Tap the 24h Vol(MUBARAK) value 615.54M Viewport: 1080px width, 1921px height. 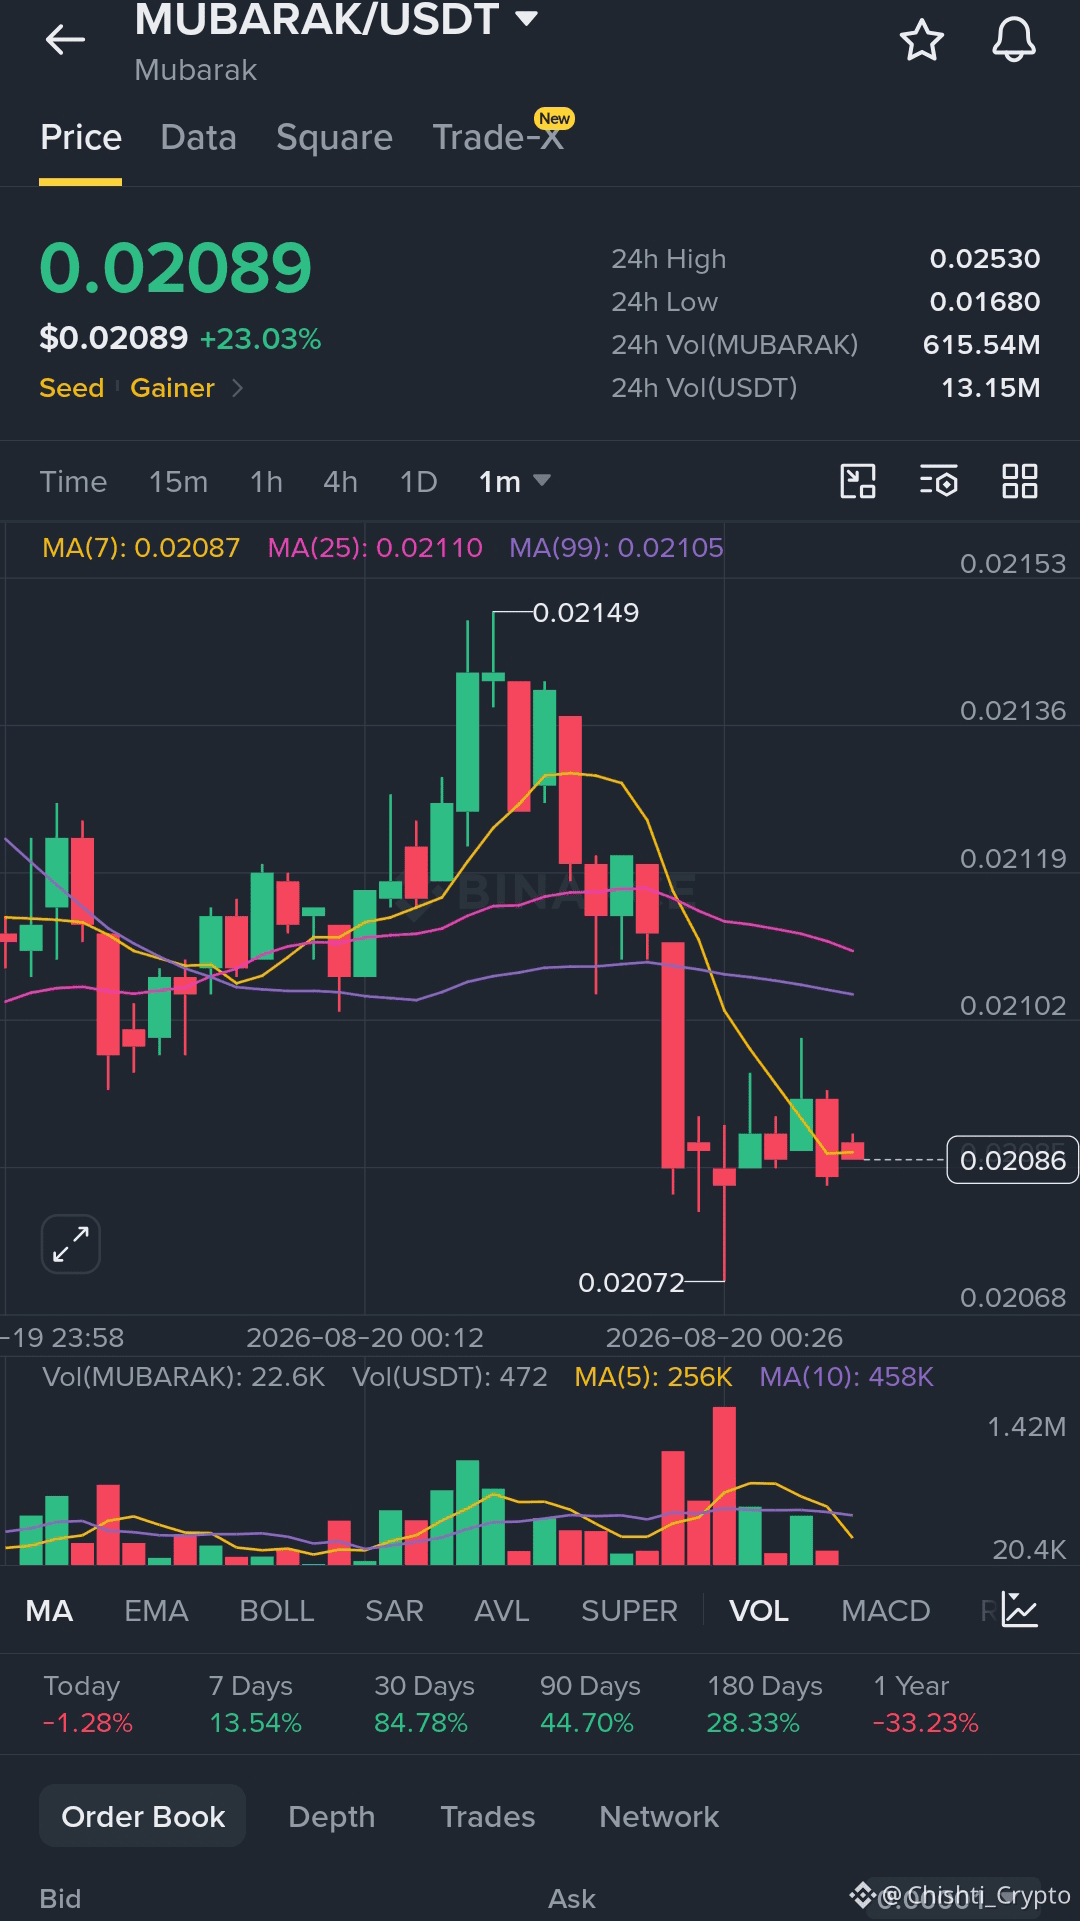click(981, 345)
